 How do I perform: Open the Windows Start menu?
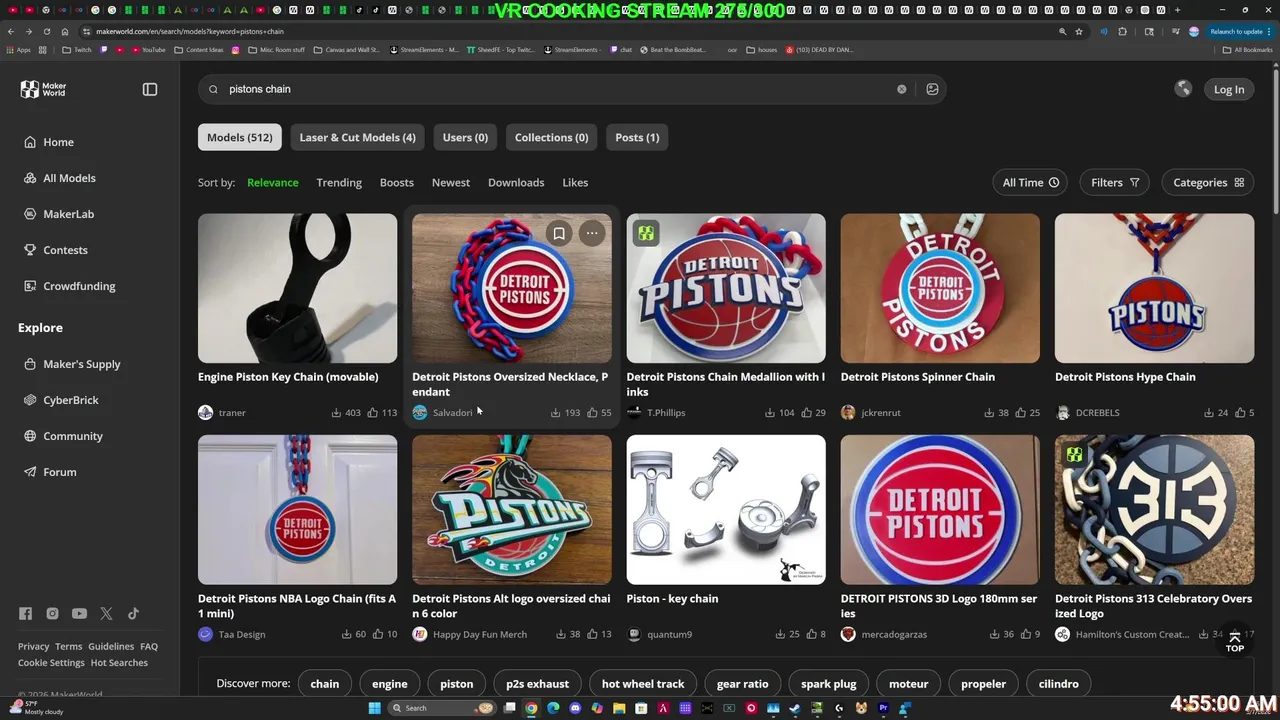[374, 708]
